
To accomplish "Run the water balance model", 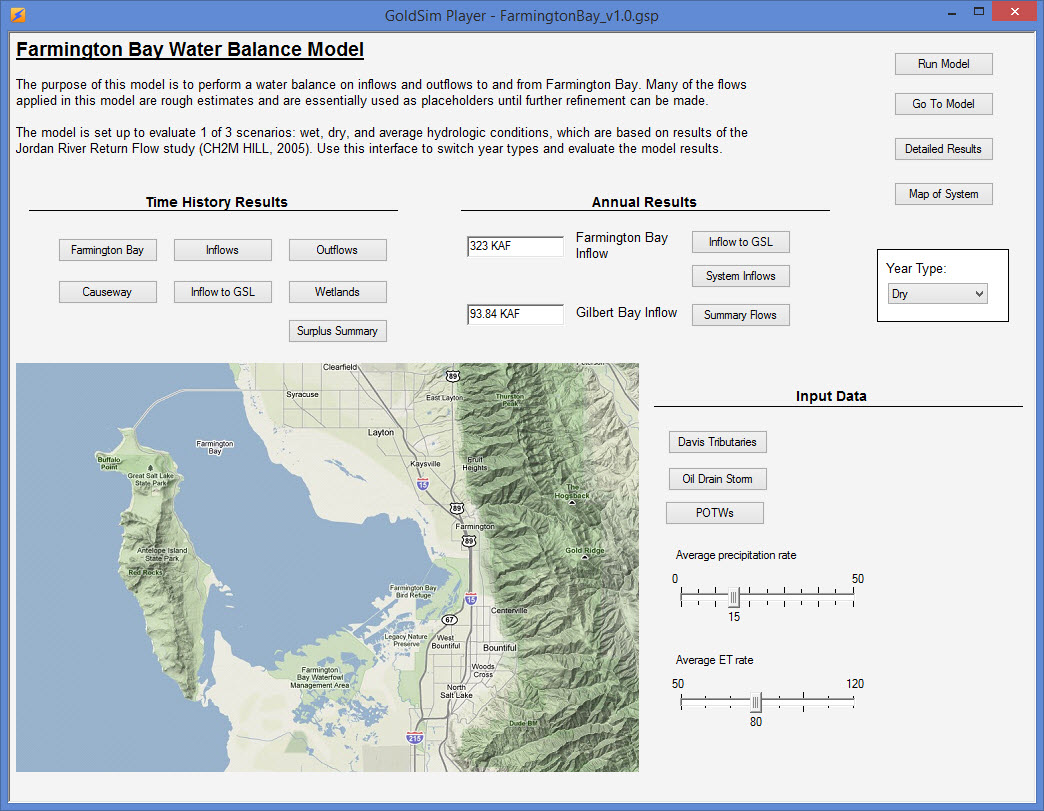I will click(943, 63).
